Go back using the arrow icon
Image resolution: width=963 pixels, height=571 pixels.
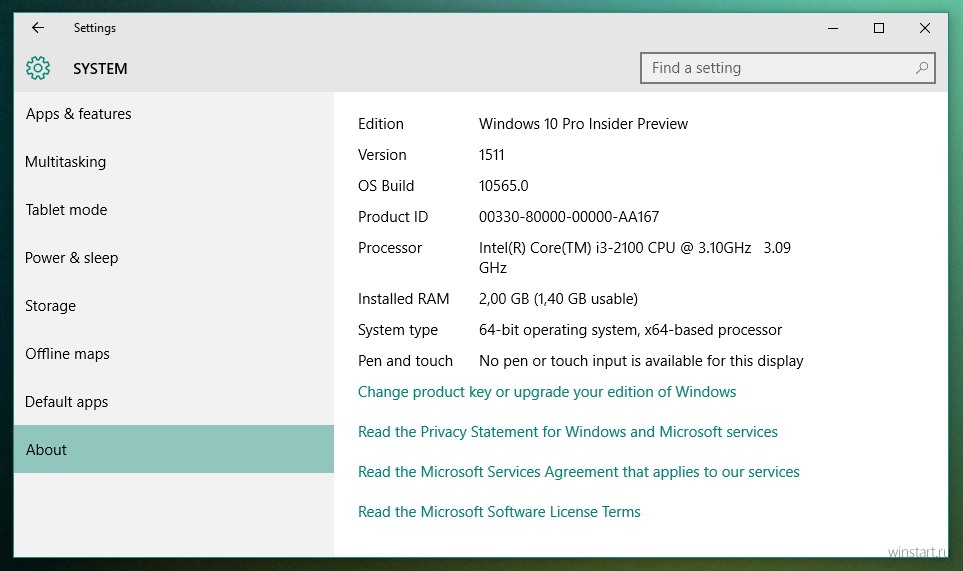click(38, 28)
